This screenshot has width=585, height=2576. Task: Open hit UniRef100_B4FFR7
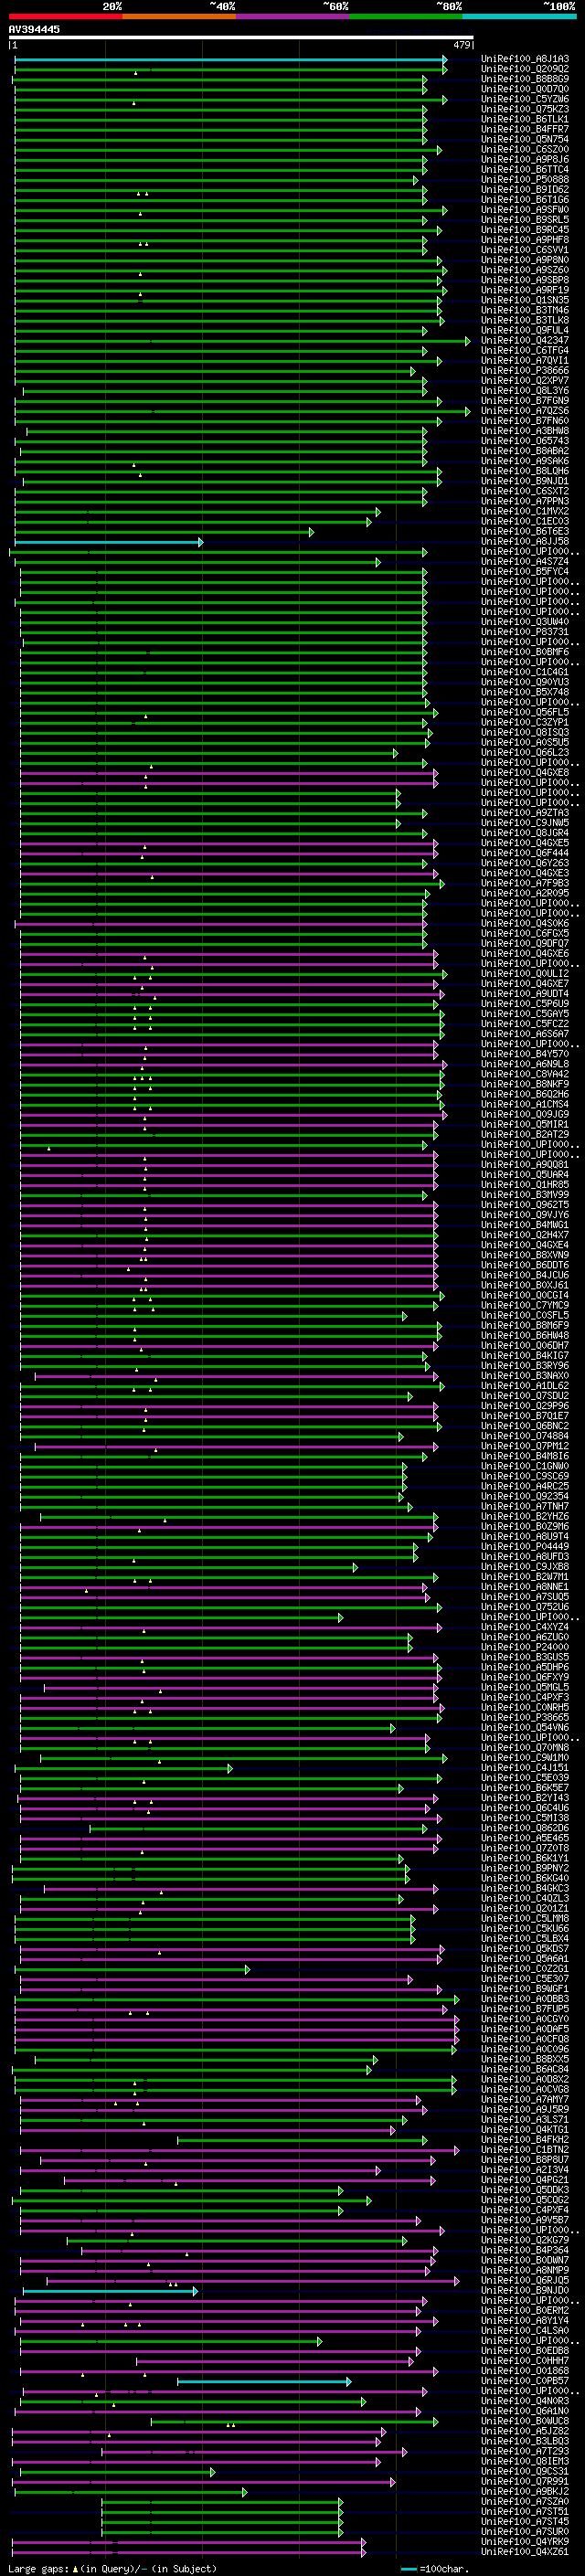point(525,129)
